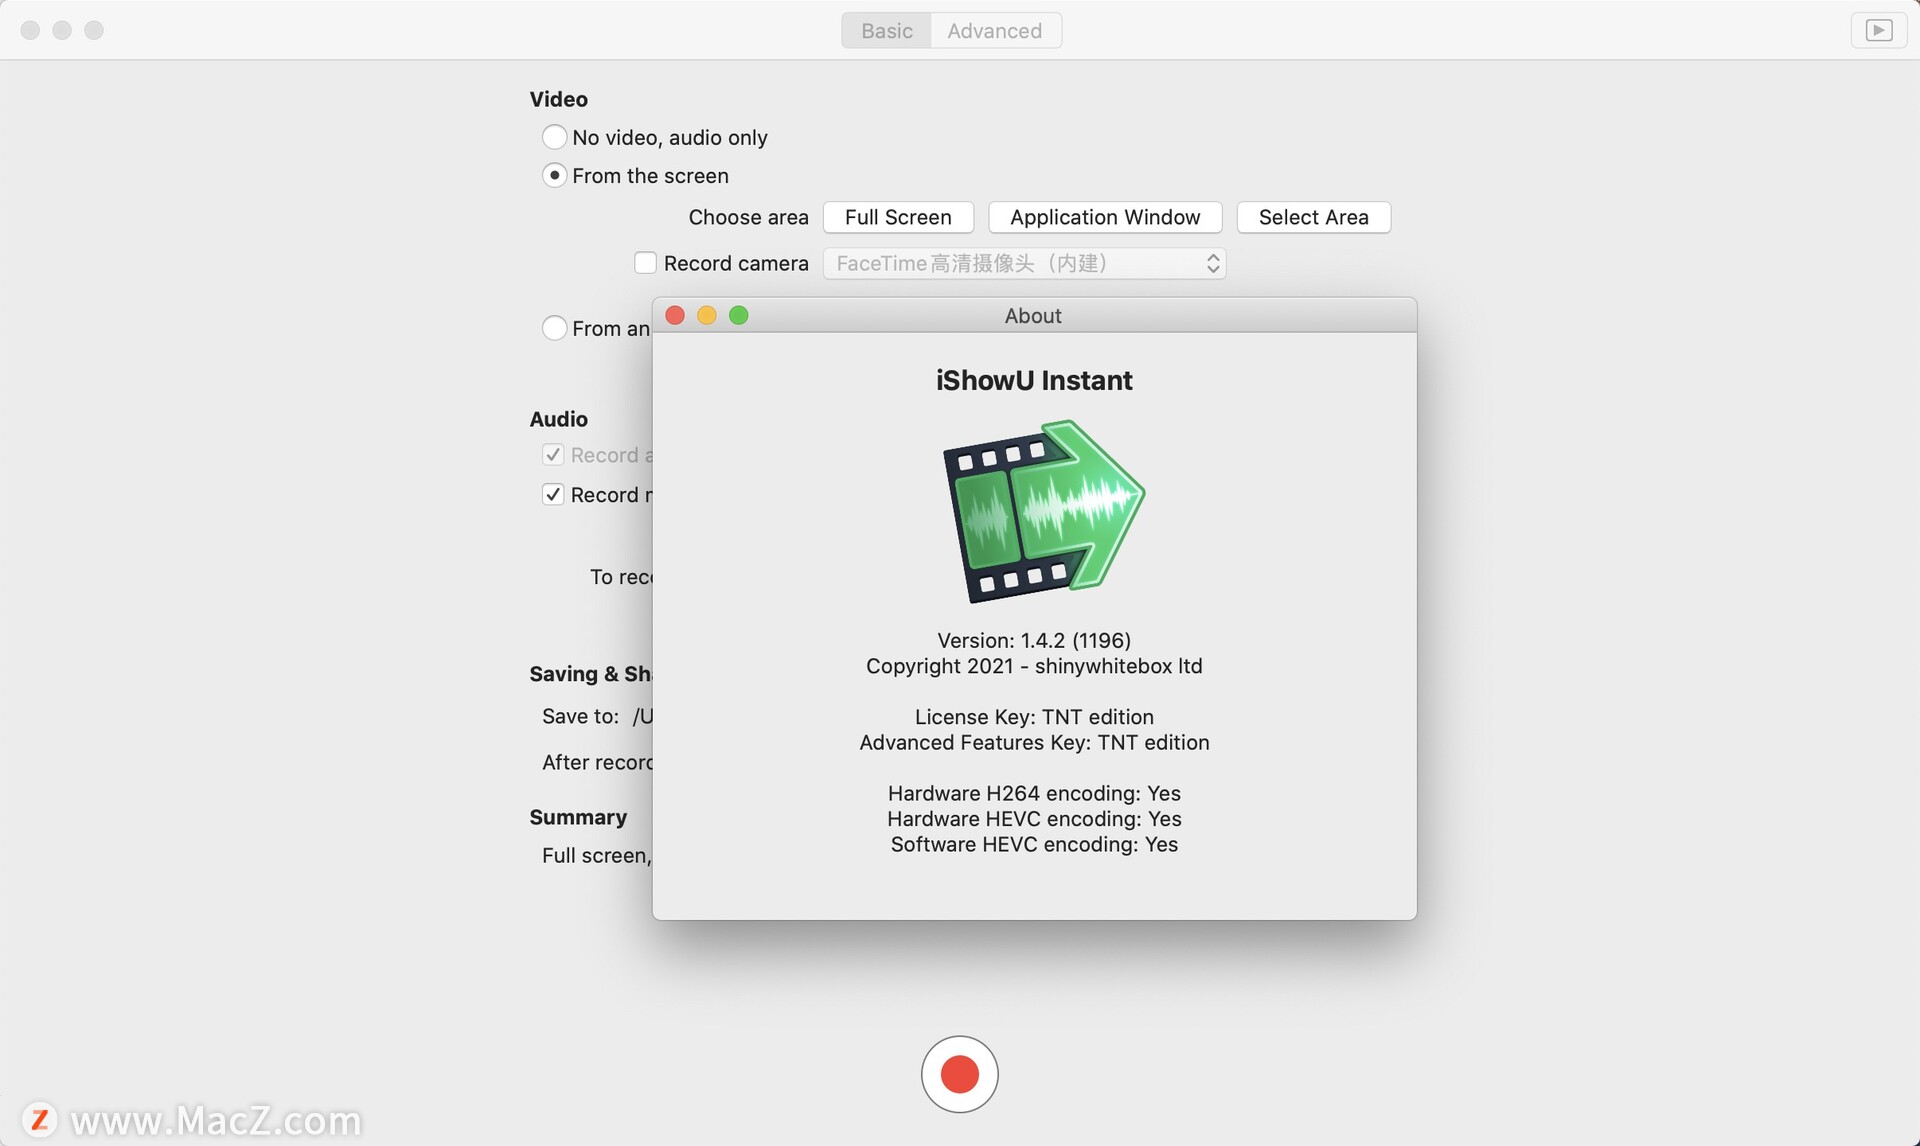Enable the Record camera checkbox
Viewport: 1920px width, 1146px height.
(645, 263)
